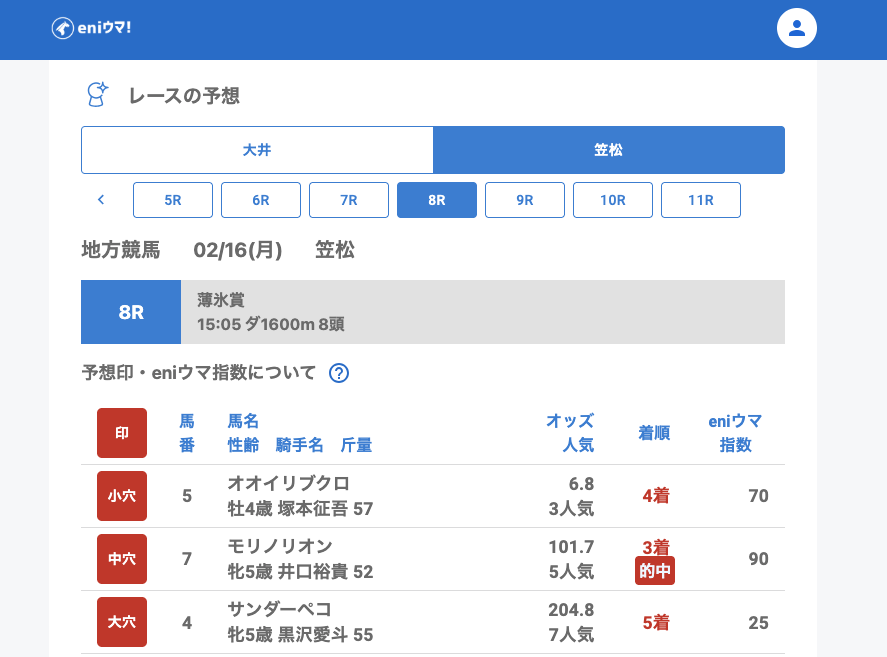Select race 6R
Viewport: 887px width, 657px height.
click(x=261, y=200)
